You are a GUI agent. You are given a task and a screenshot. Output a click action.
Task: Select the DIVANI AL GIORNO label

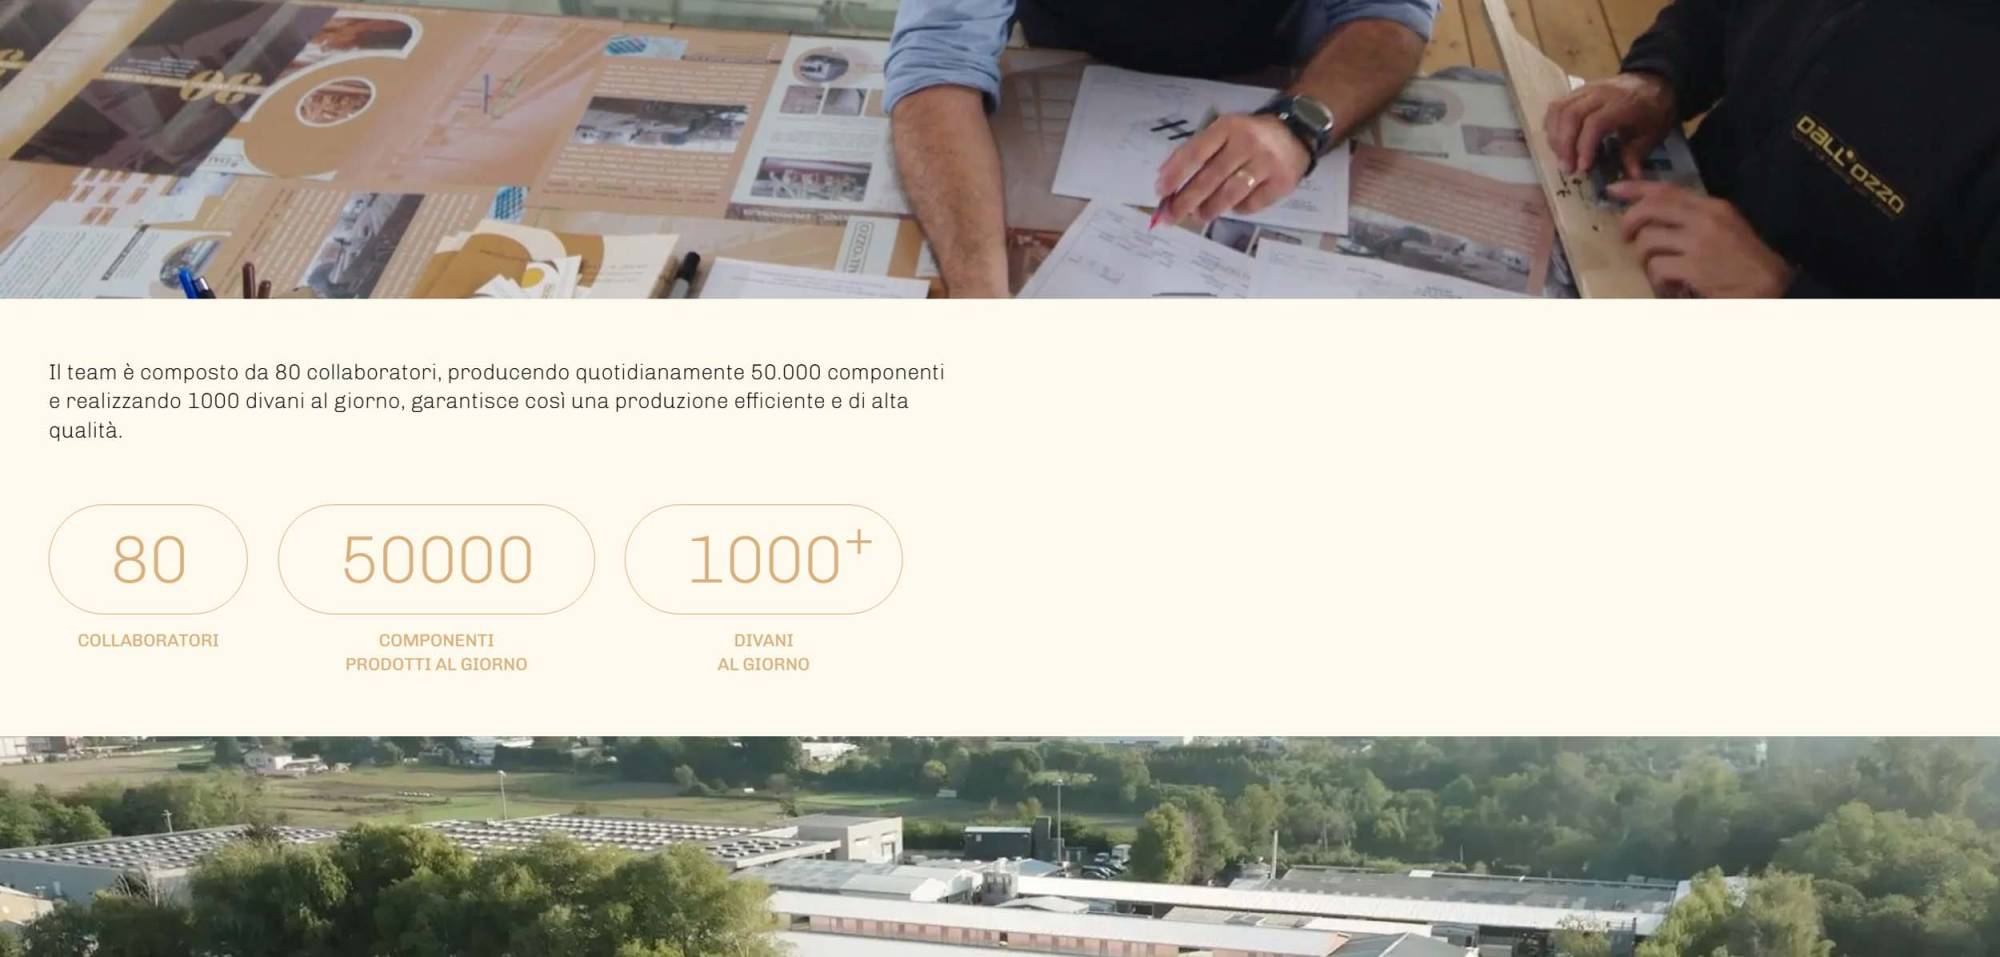pyautogui.click(x=763, y=652)
